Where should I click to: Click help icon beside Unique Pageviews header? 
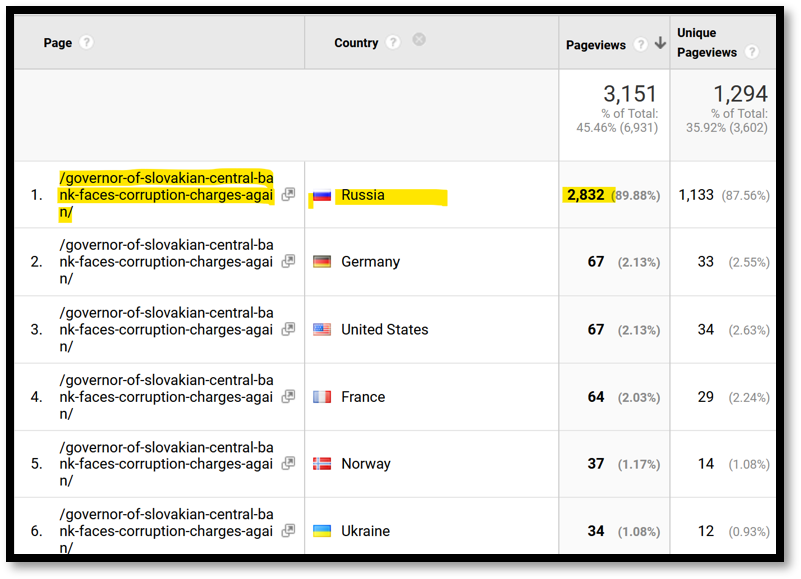pyautogui.click(x=751, y=52)
